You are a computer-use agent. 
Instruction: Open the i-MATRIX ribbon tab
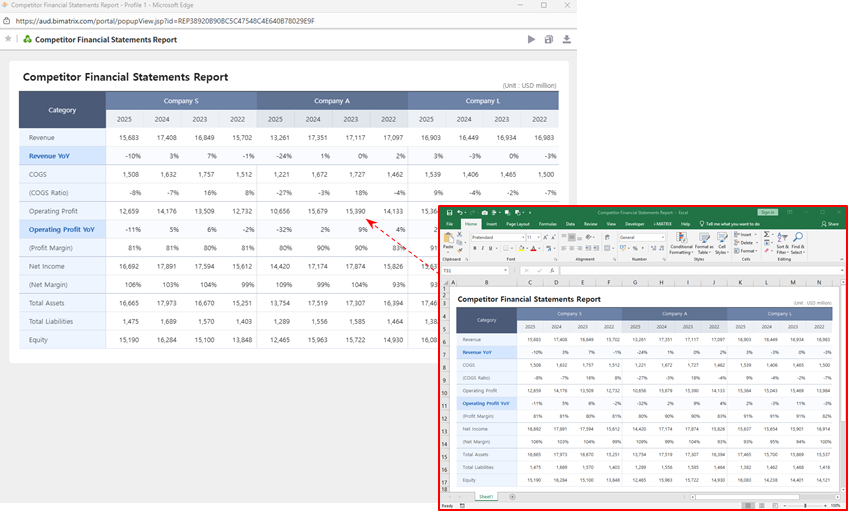point(662,224)
